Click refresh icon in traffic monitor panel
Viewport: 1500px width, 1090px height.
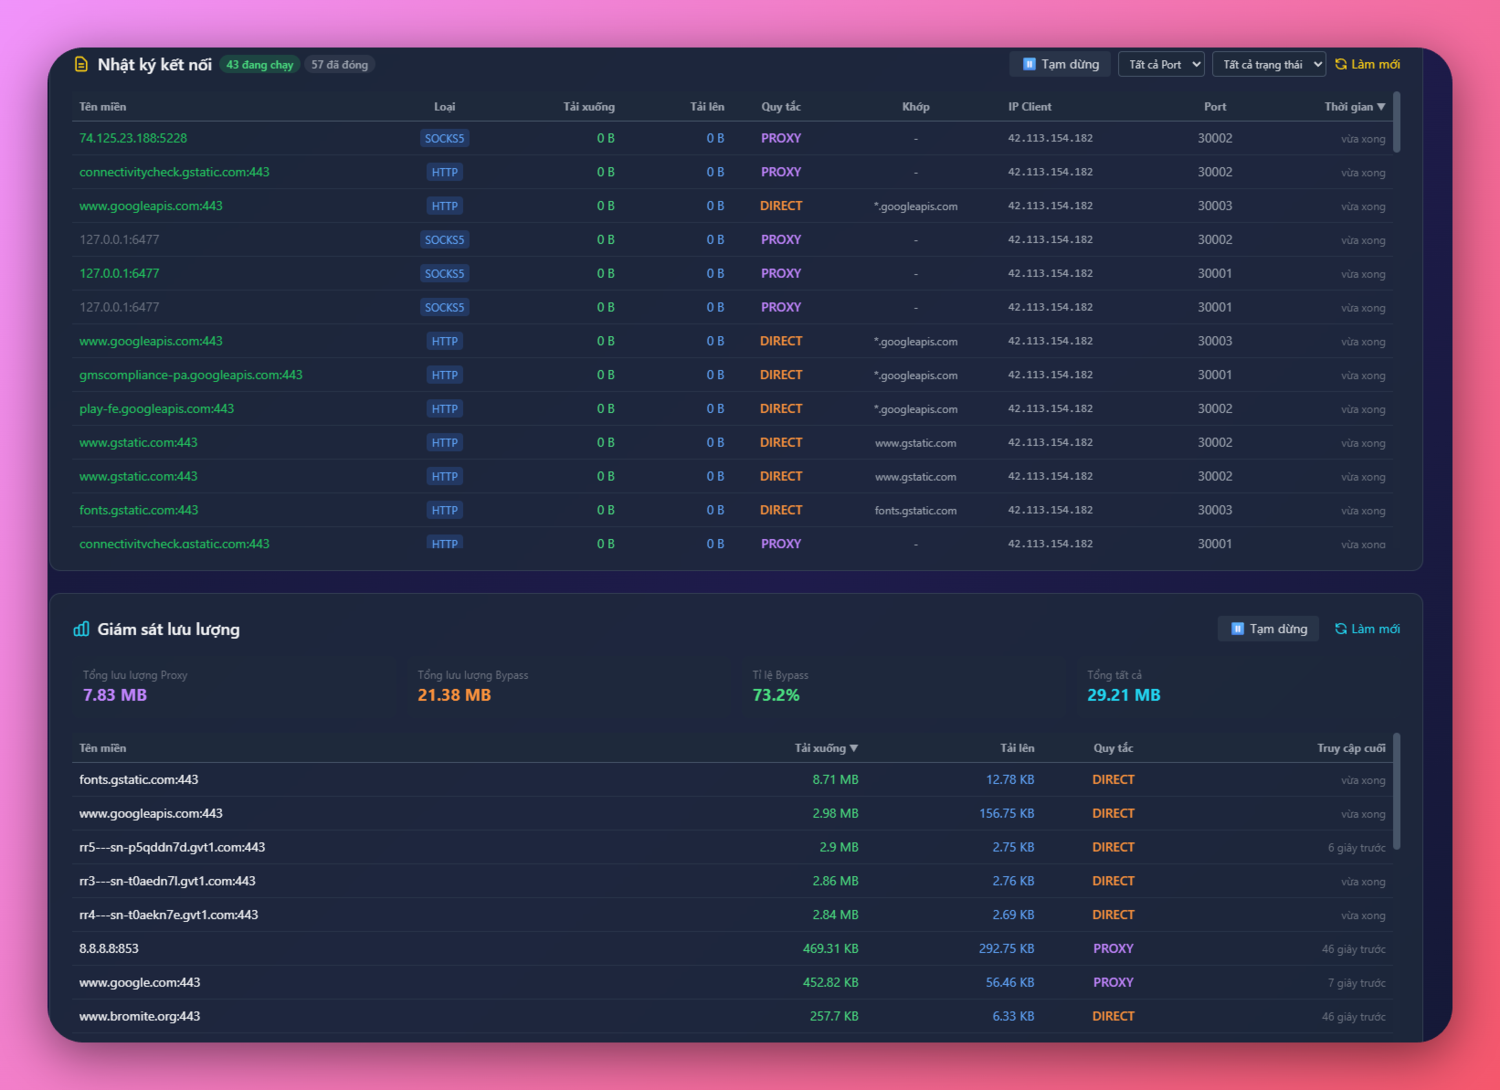(x=1341, y=629)
